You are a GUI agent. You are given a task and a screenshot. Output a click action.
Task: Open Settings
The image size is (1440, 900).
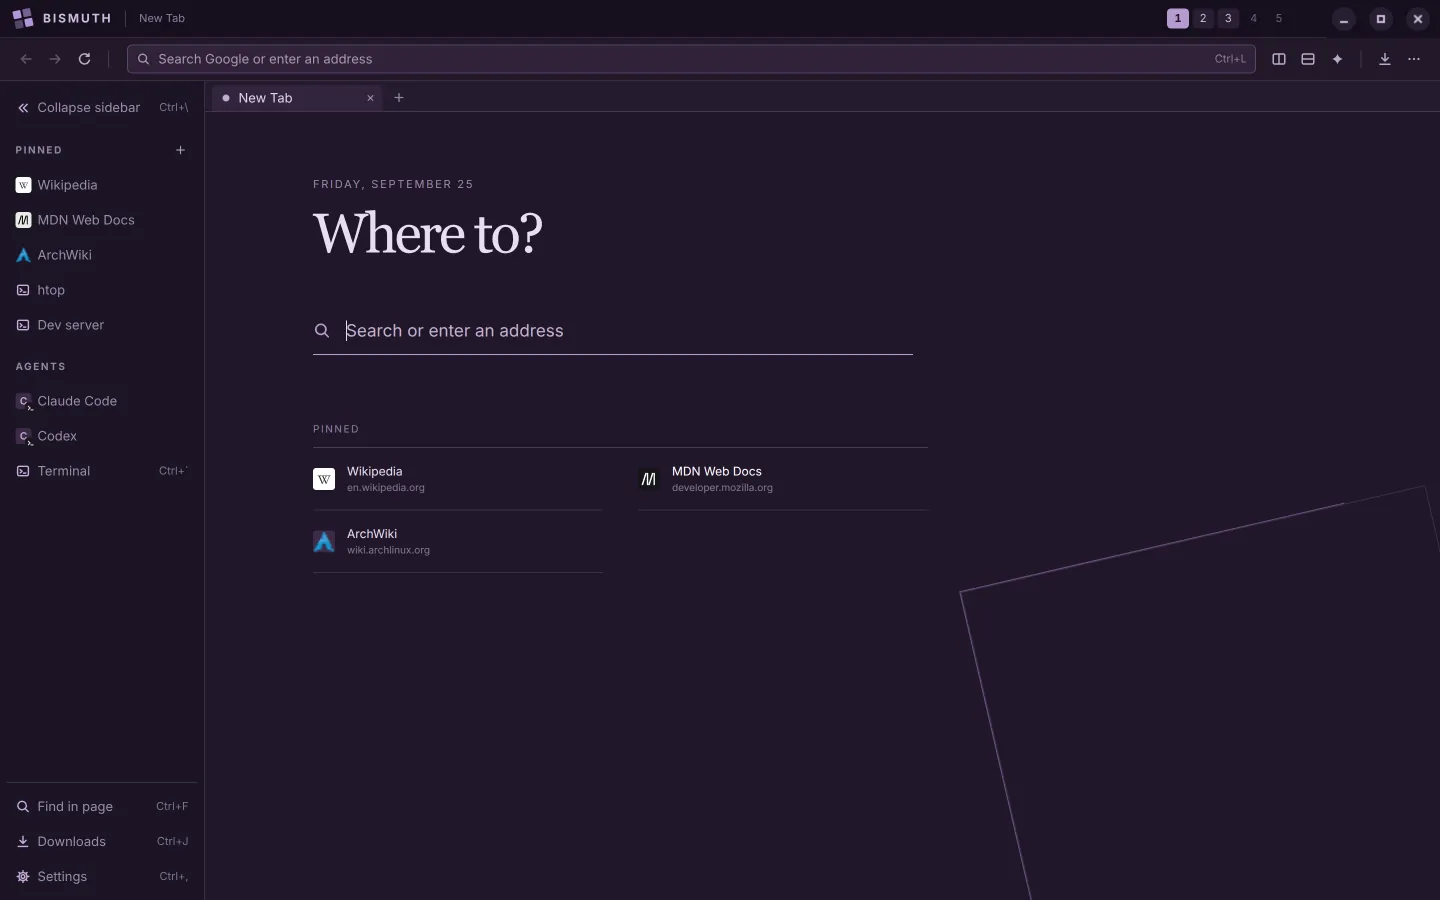[x=102, y=877]
